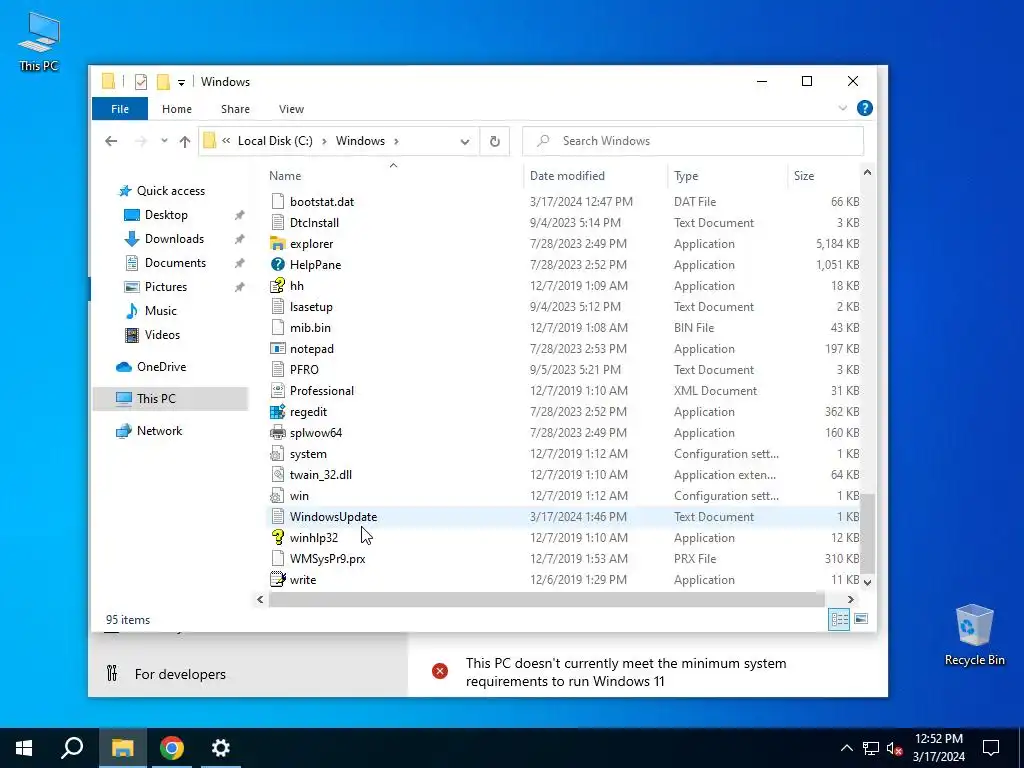Click the vertical scrollbar thumb

(867, 533)
